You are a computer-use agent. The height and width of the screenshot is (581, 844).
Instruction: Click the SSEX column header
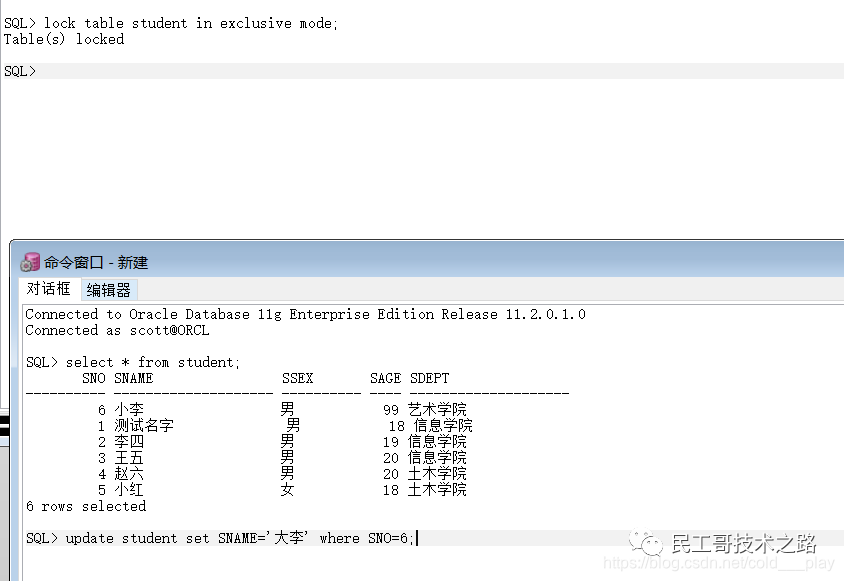coord(297,378)
